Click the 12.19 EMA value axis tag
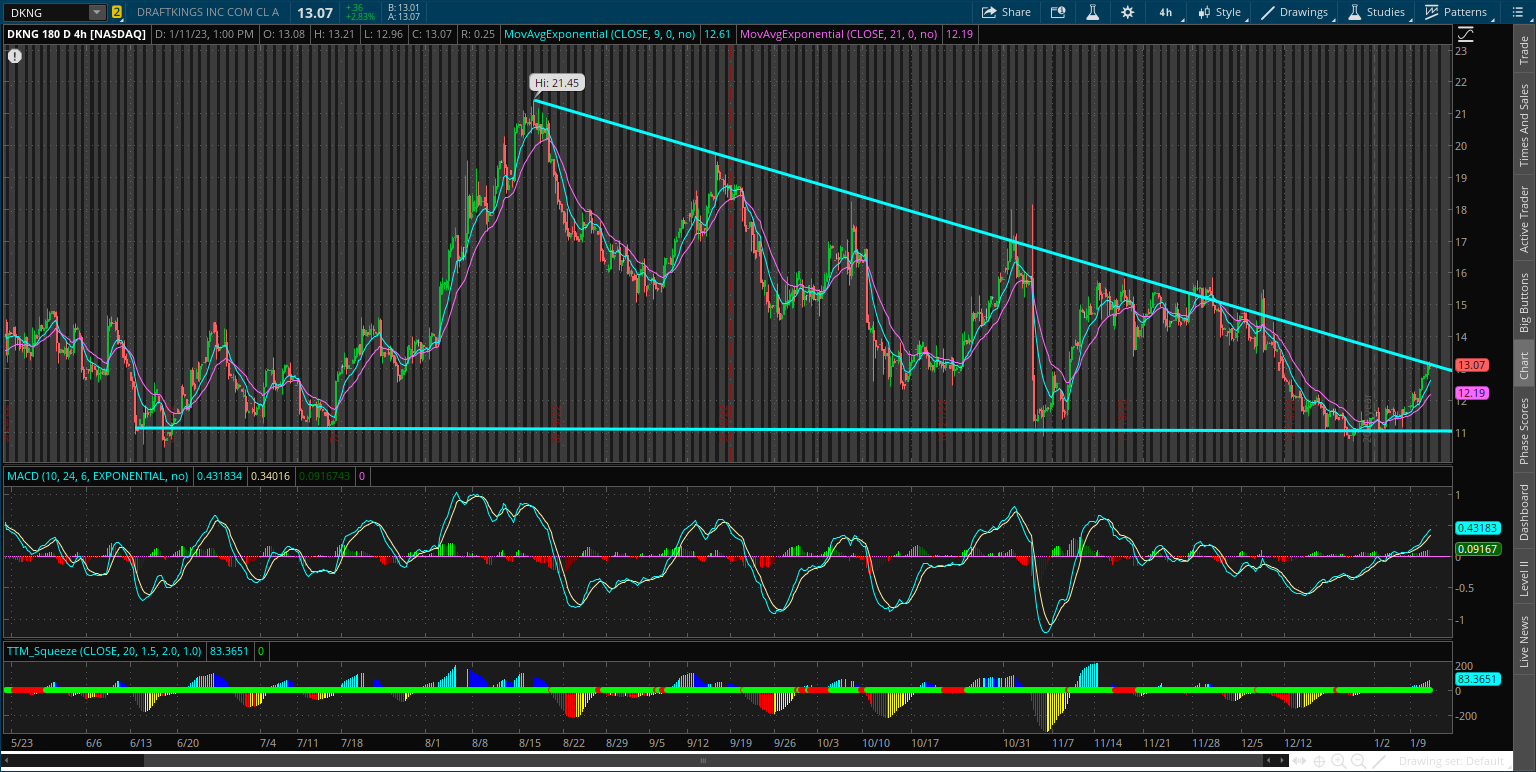 point(1472,393)
